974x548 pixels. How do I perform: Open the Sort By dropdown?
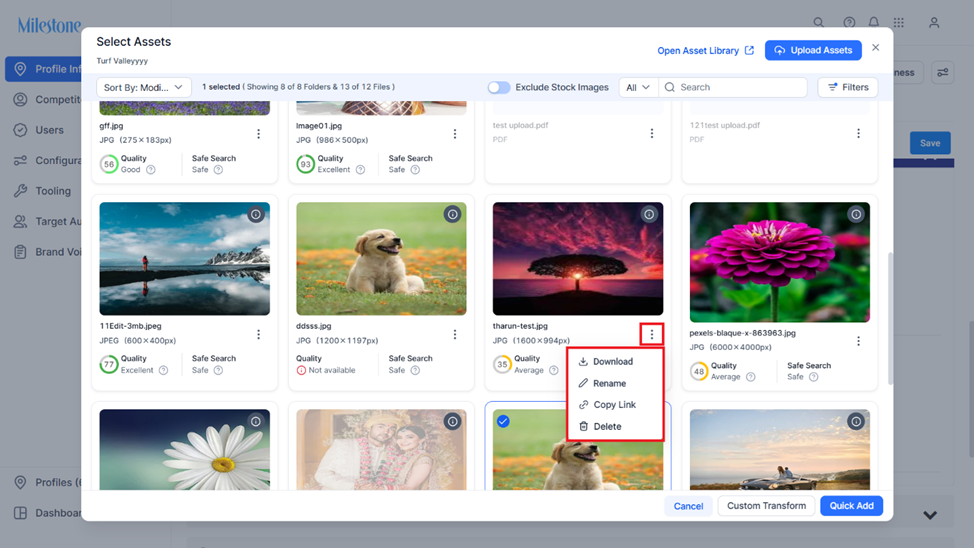[143, 87]
